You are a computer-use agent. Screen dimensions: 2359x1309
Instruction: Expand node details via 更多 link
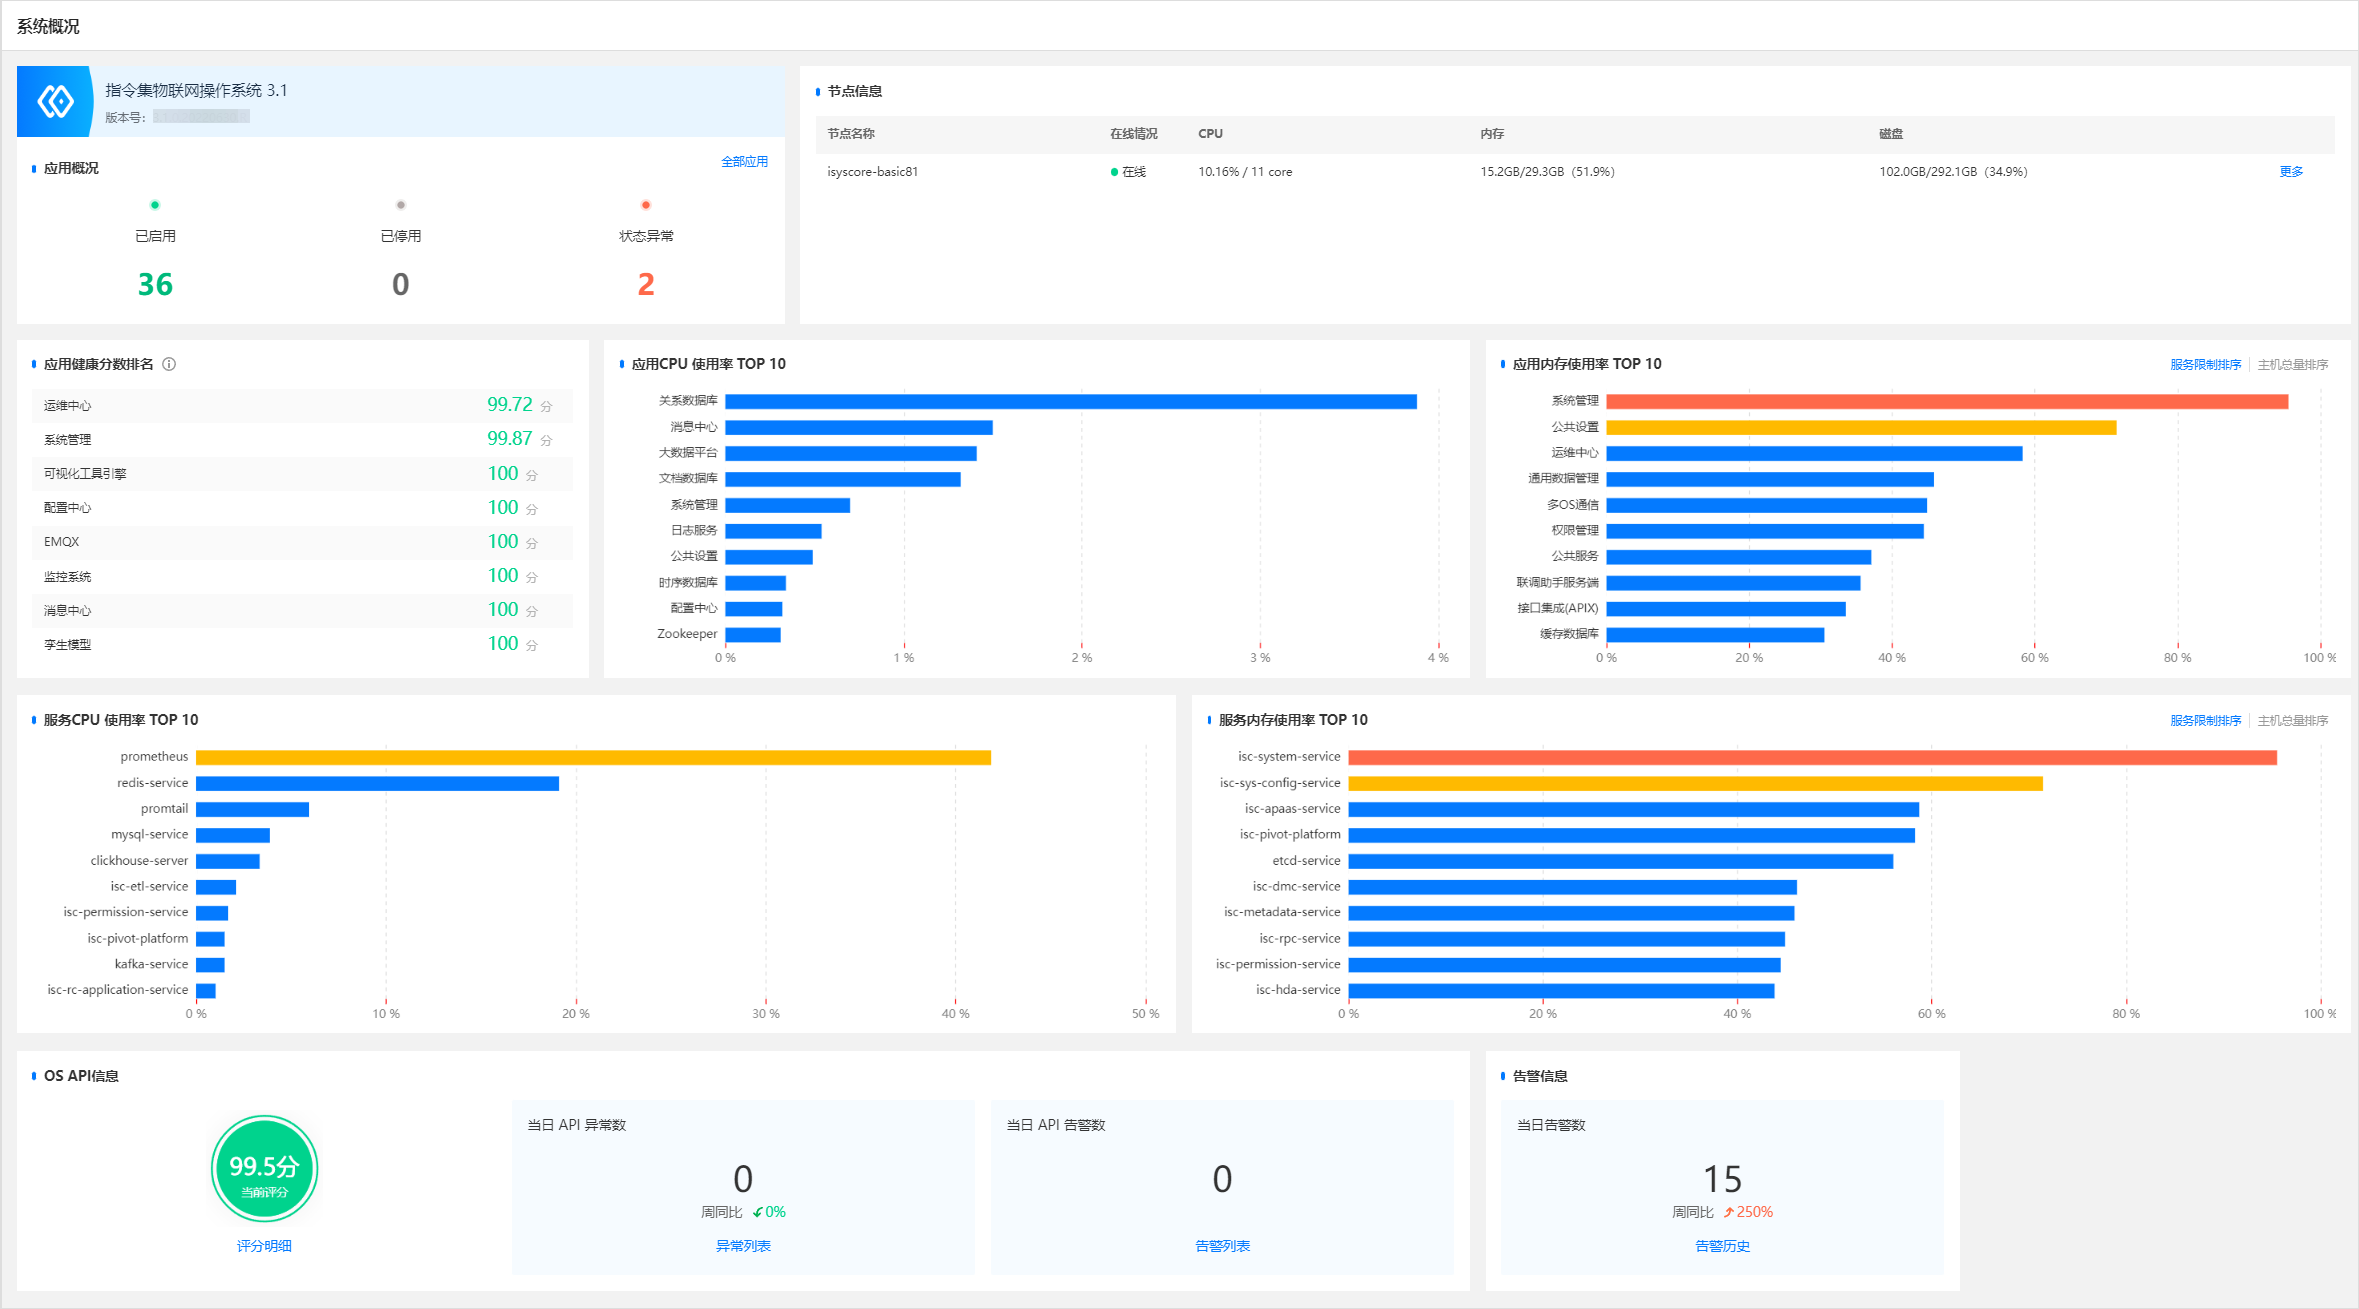point(2290,172)
